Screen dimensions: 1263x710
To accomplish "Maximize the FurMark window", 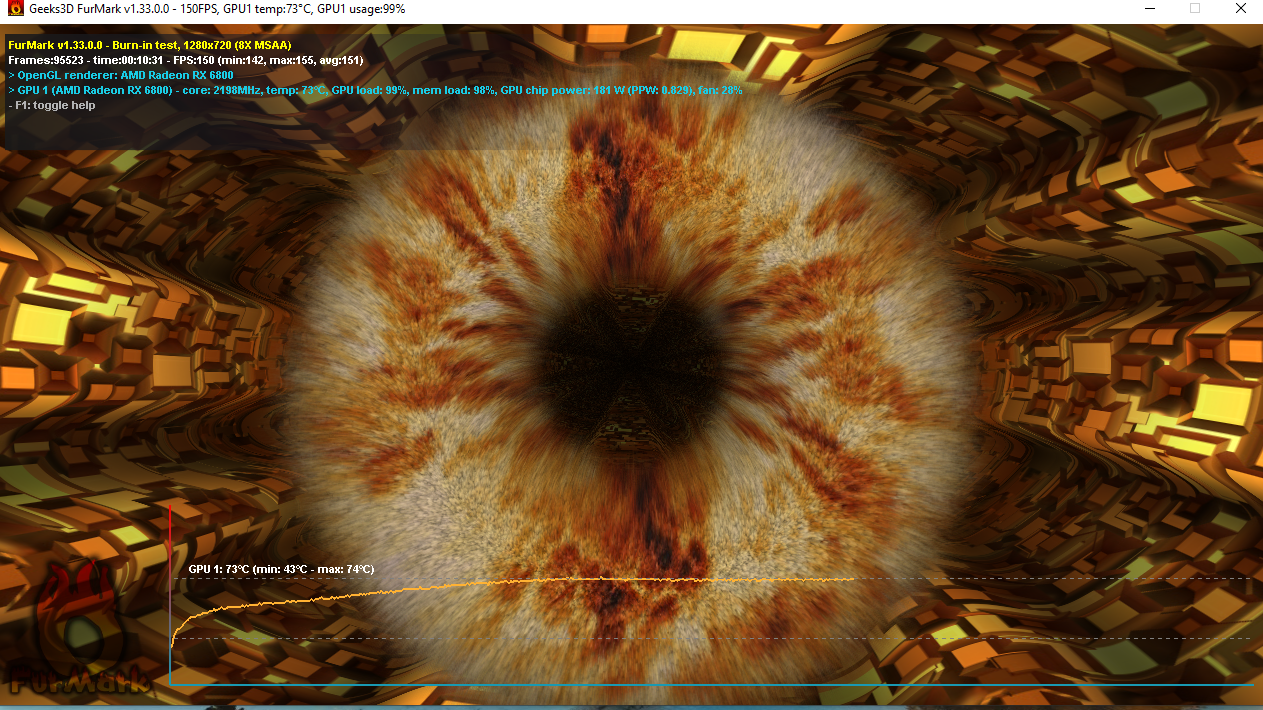I will tap(1195, 8).
